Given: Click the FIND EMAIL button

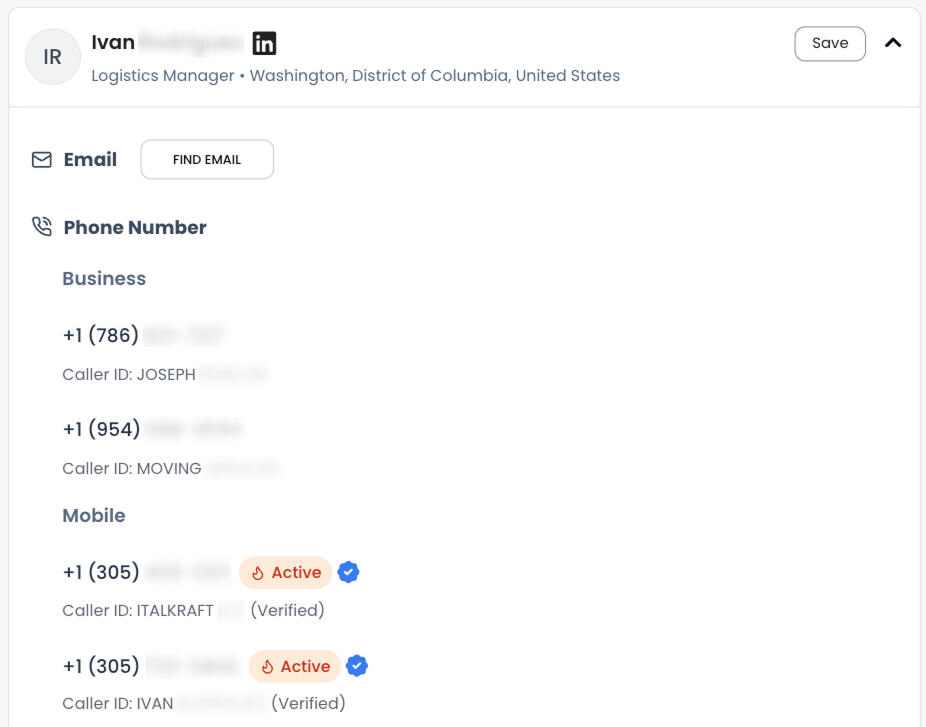Looking at the screenshot, I should click(x=207, y=160).
